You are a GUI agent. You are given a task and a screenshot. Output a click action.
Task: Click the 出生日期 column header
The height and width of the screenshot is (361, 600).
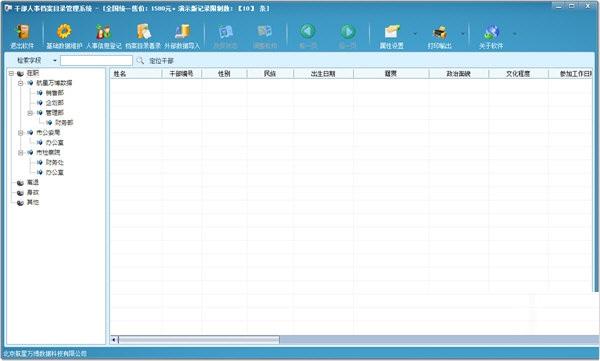pyautogui.click(x=323, y=74)
